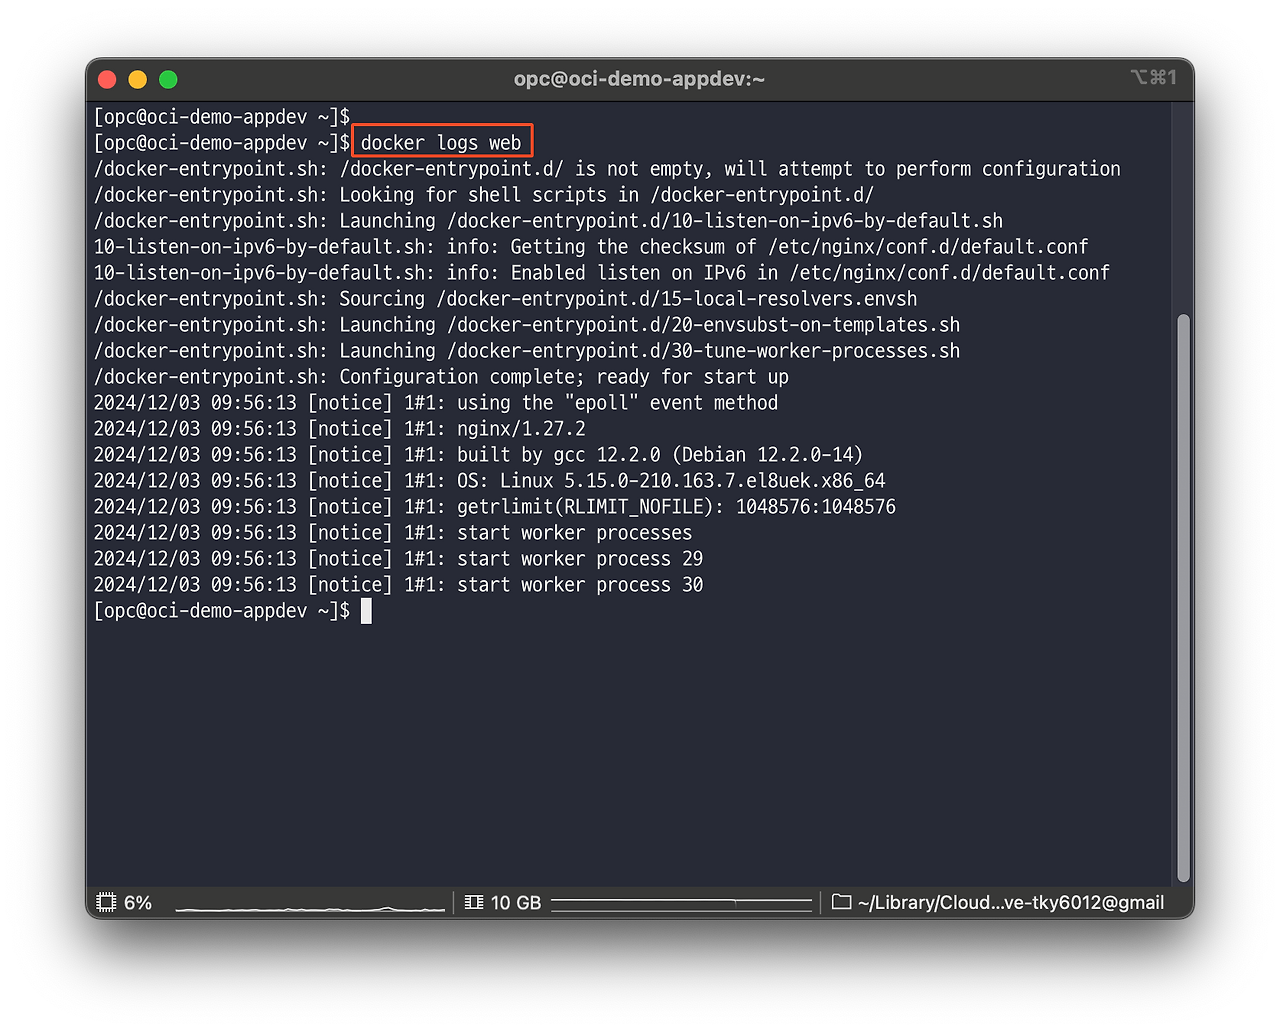Click the terminal vertical scrollbar thumb
1280x1032 pixels.
click(1184, 598)
